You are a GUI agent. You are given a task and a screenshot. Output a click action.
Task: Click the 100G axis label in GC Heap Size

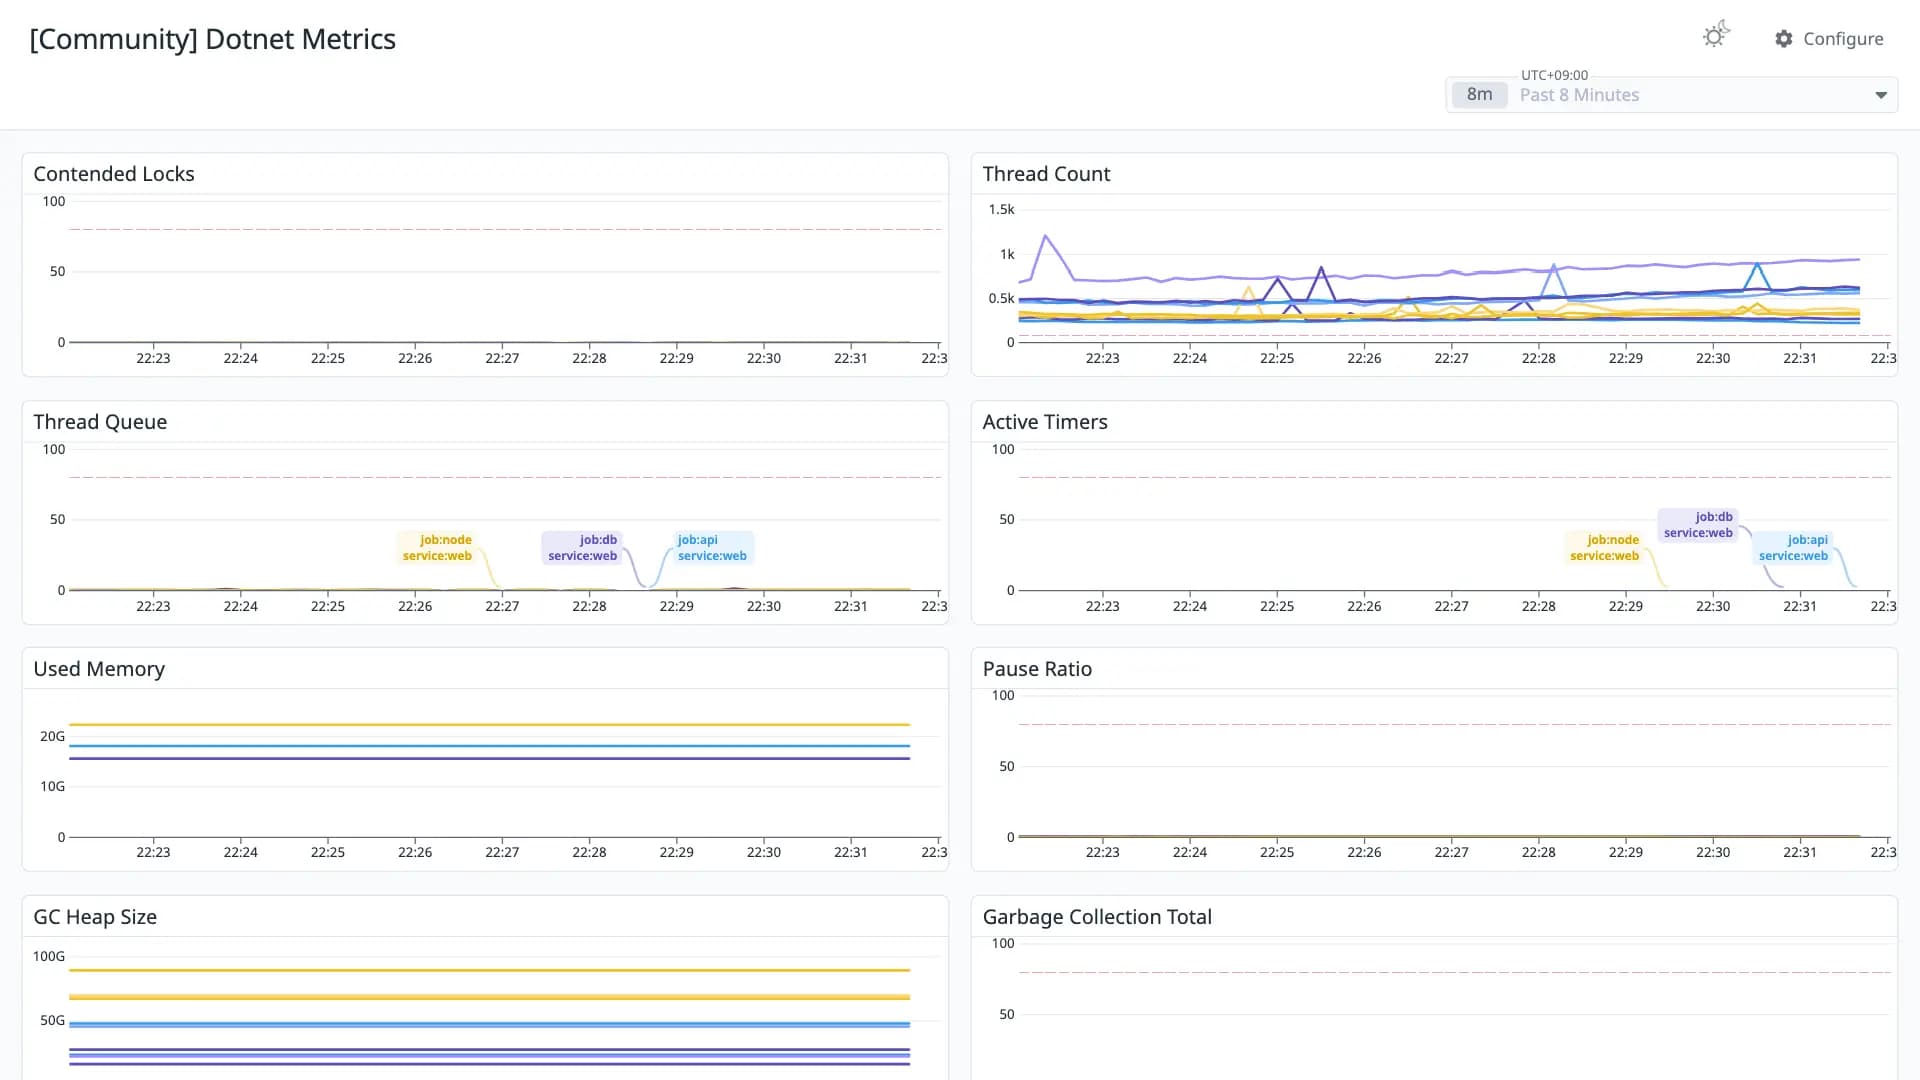pyautogui.click(x=49, y=956)
